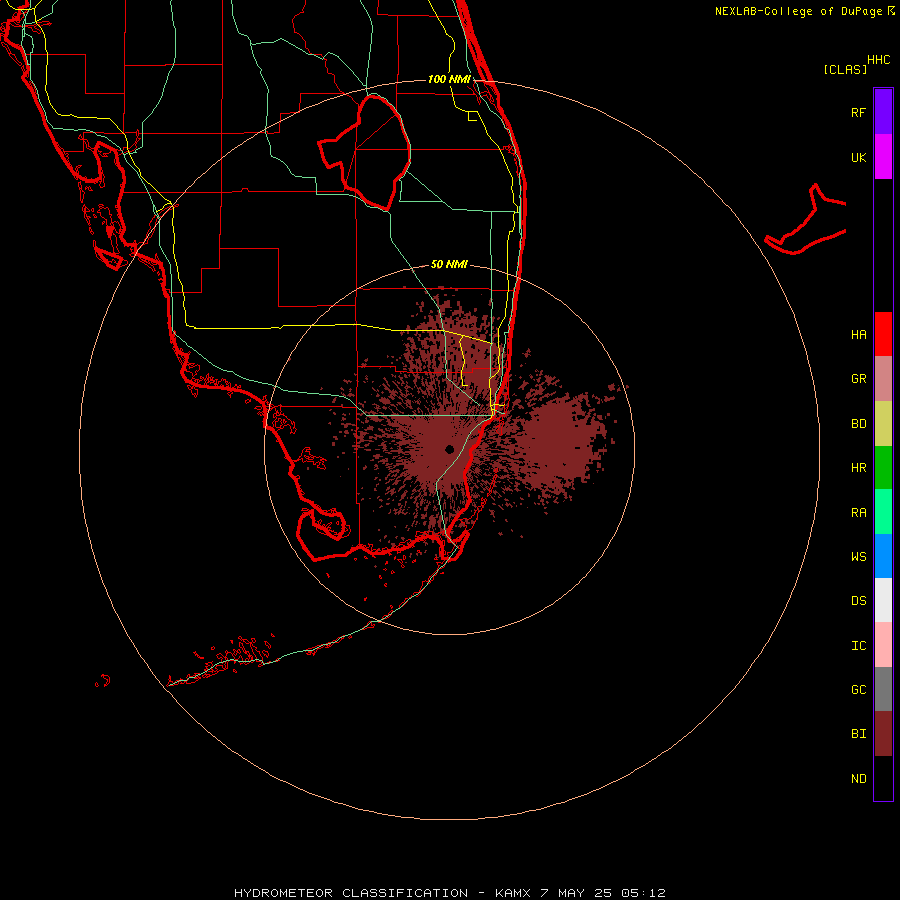Click the NEXLAB-College of DuPage credit text
900x900 pixels.
pyautogui.click(x=805, y=11)
